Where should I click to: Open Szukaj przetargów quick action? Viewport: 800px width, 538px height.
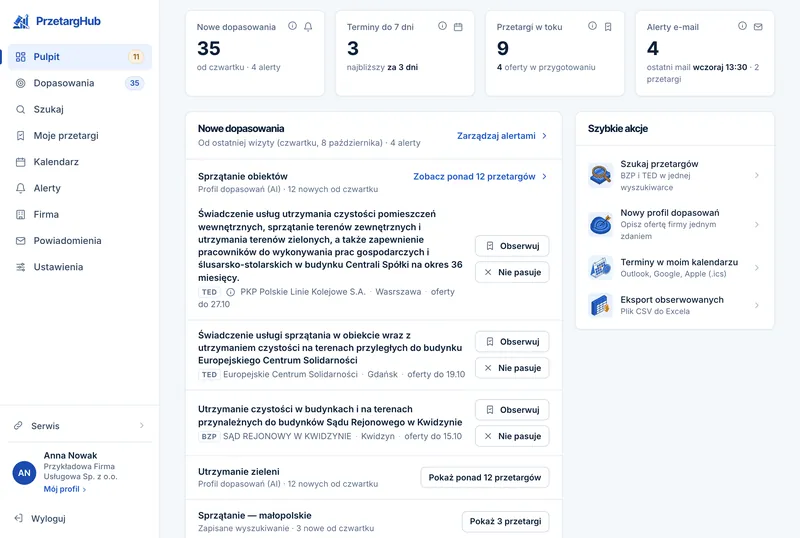(674, 176)
